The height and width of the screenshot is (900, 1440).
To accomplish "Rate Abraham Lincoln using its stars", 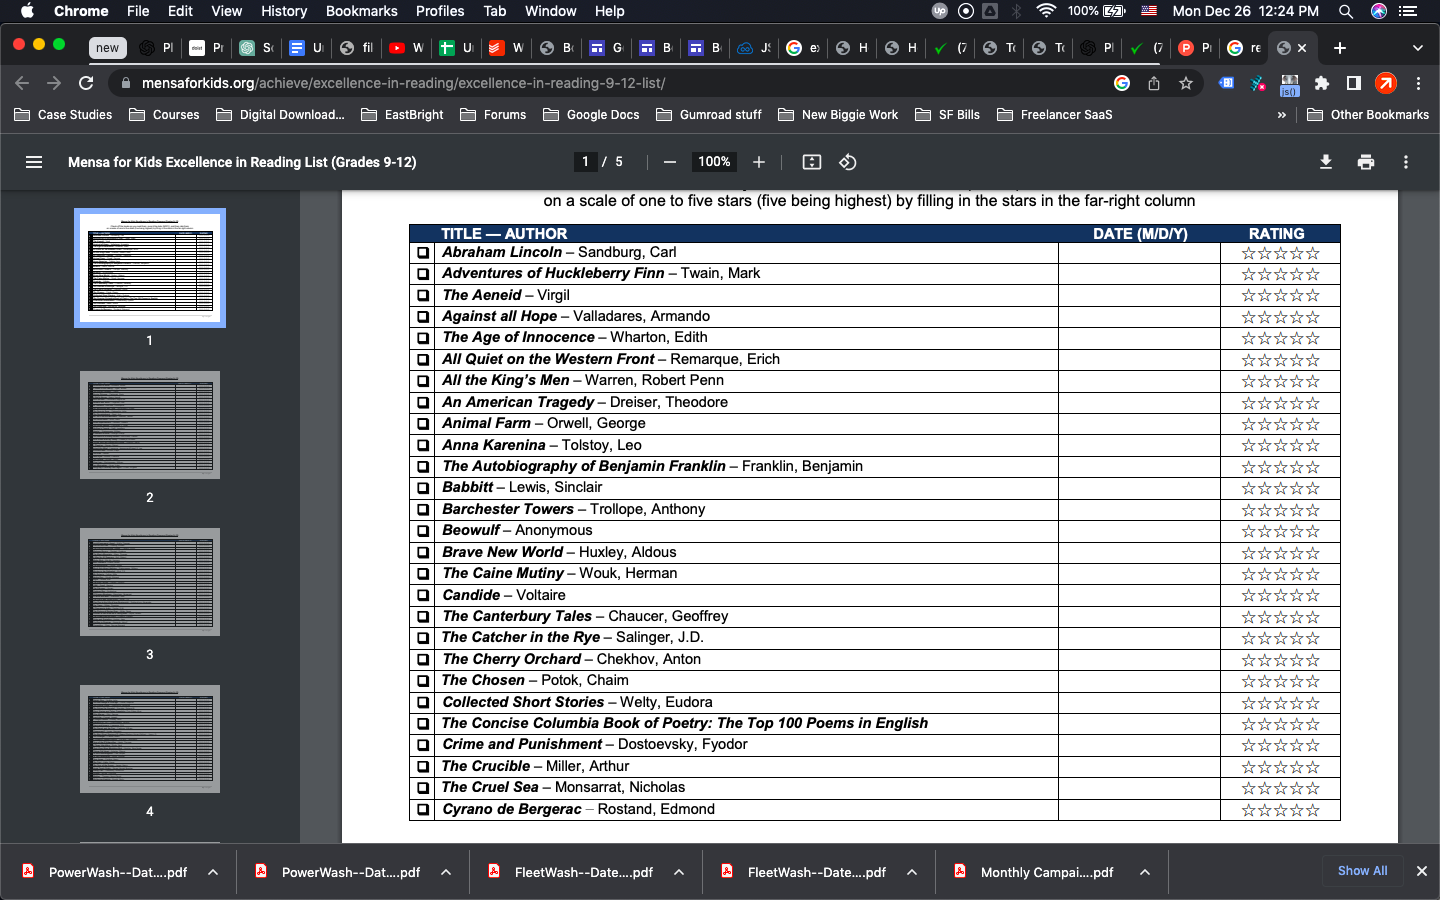I will 1280,253.
